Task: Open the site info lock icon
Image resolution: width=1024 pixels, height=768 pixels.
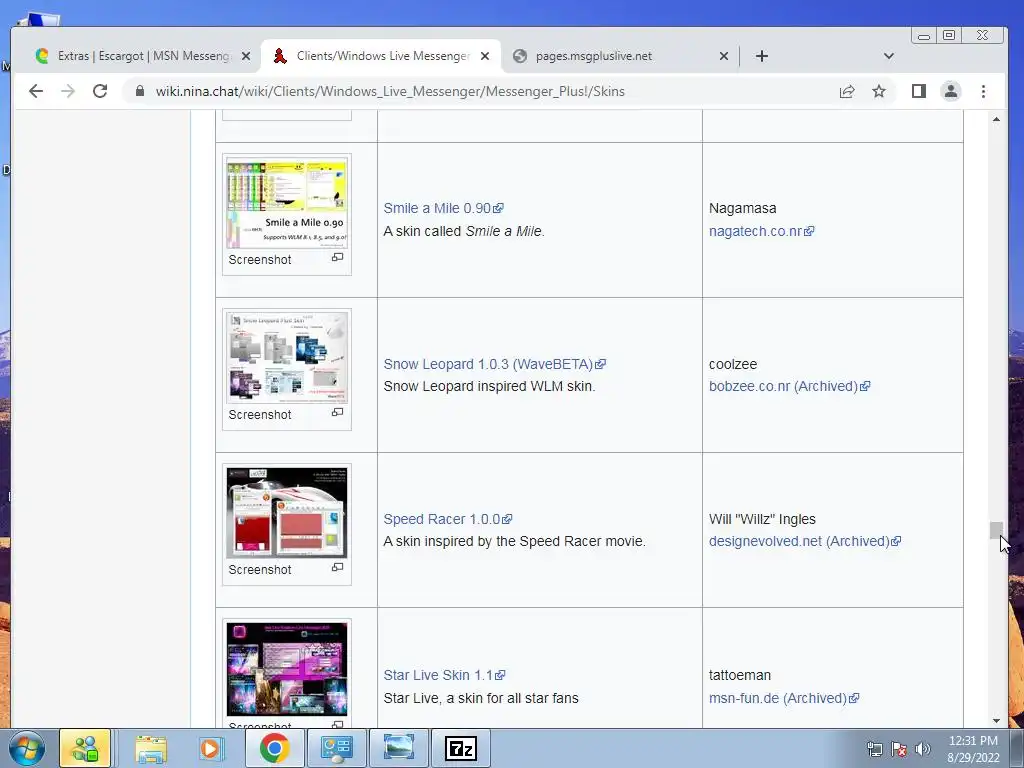Action: coord(139,91)
